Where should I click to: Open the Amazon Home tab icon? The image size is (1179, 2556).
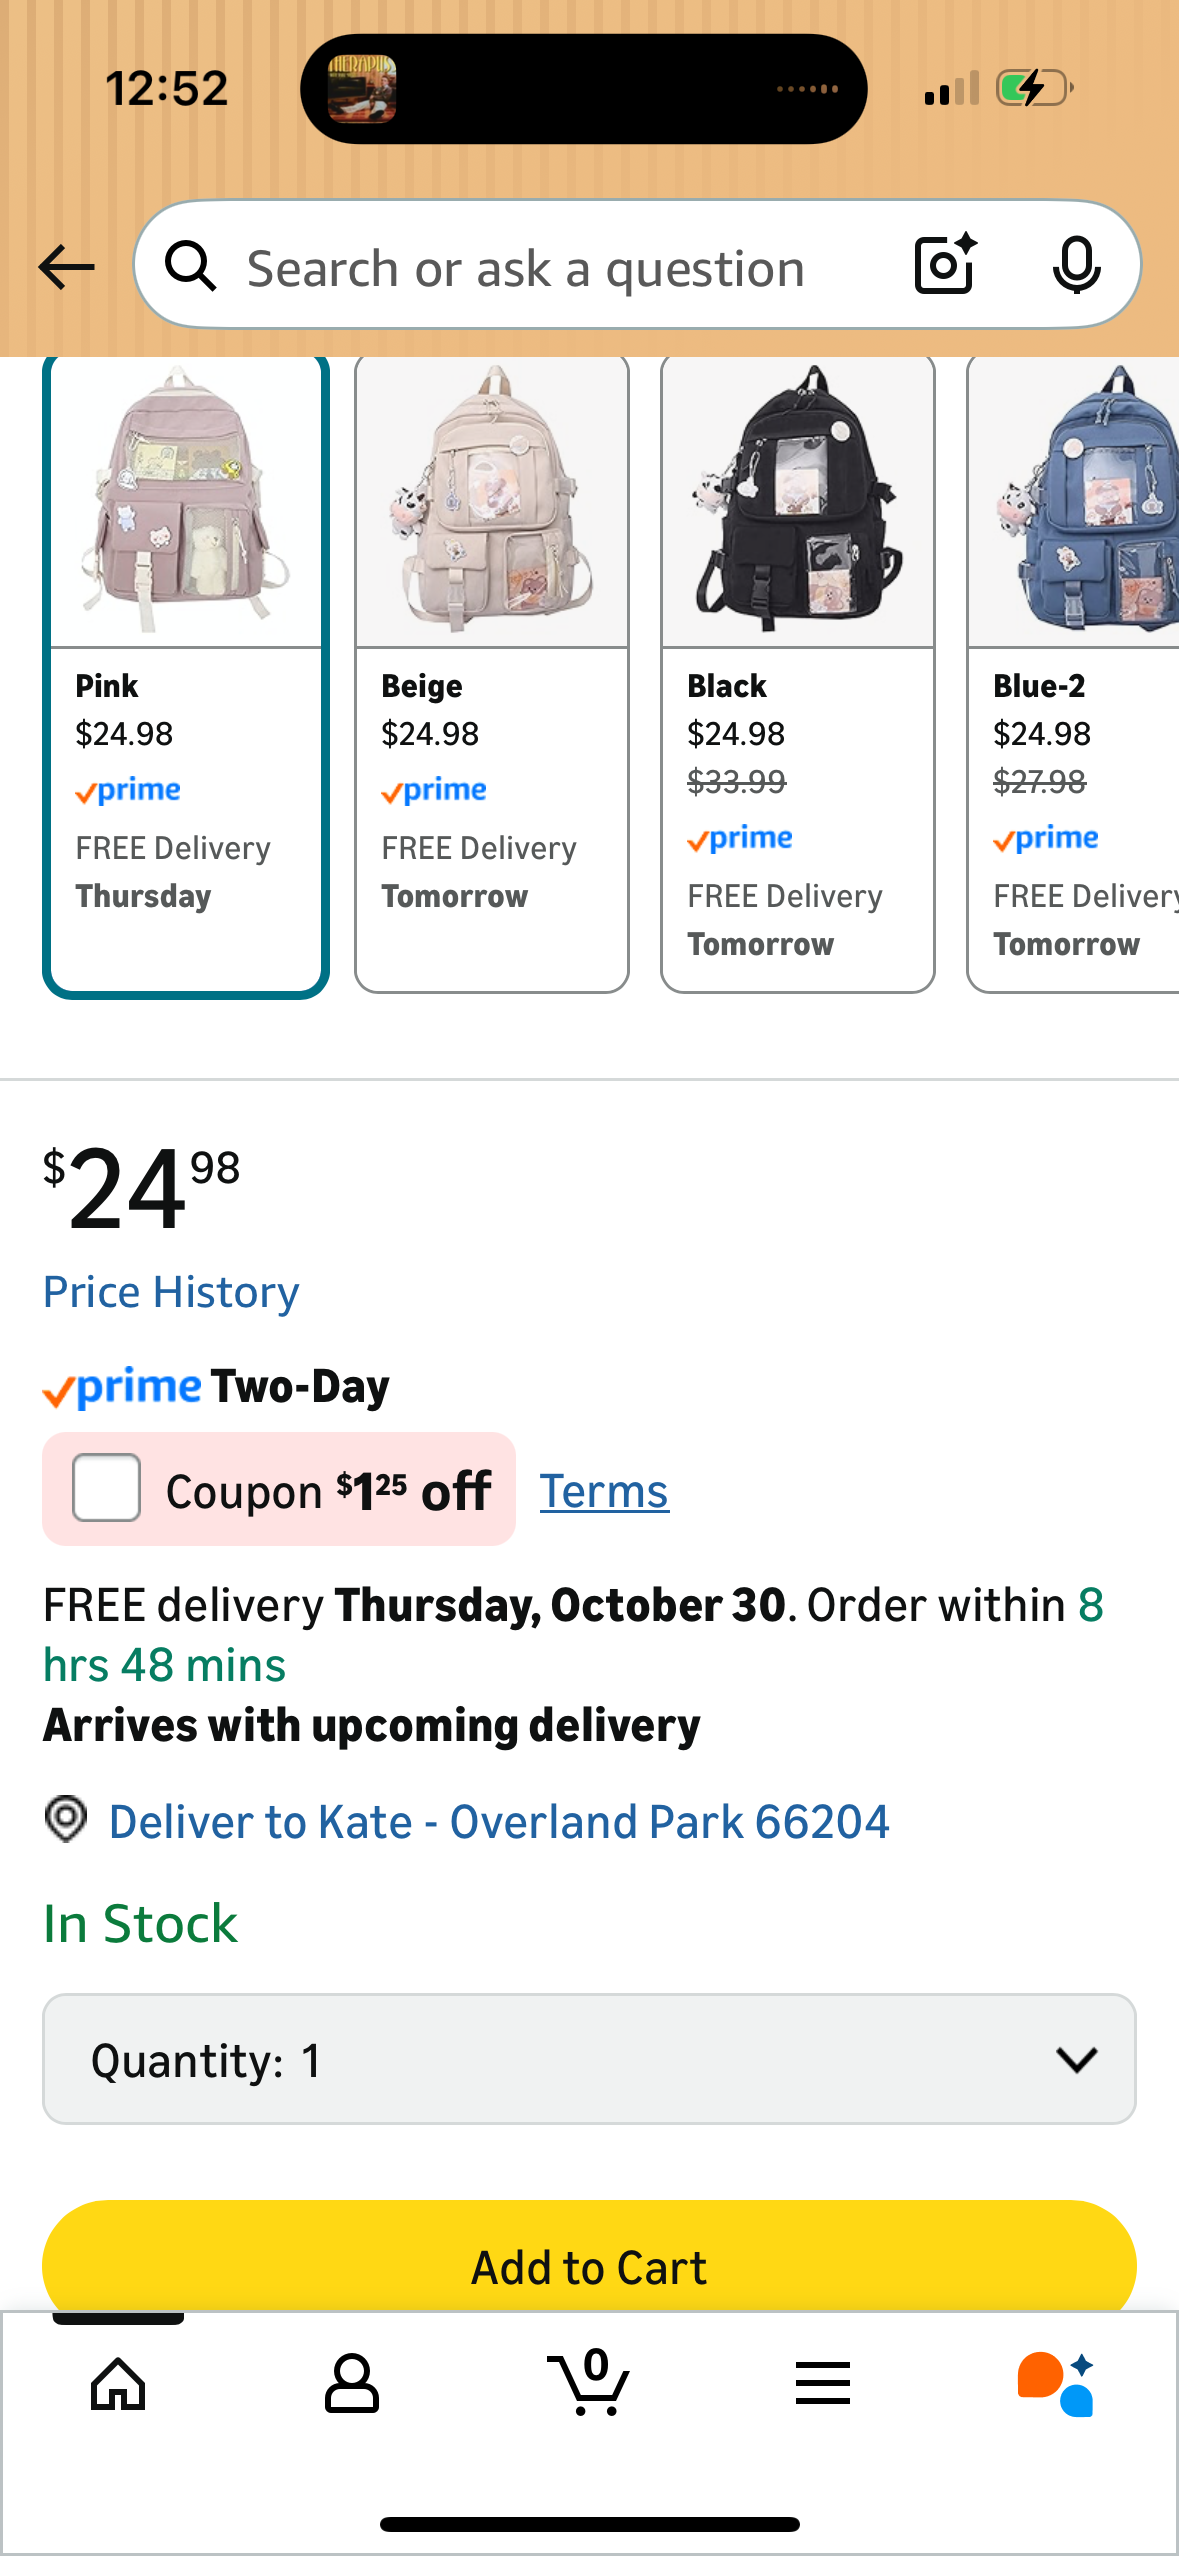coord(117,2384)
